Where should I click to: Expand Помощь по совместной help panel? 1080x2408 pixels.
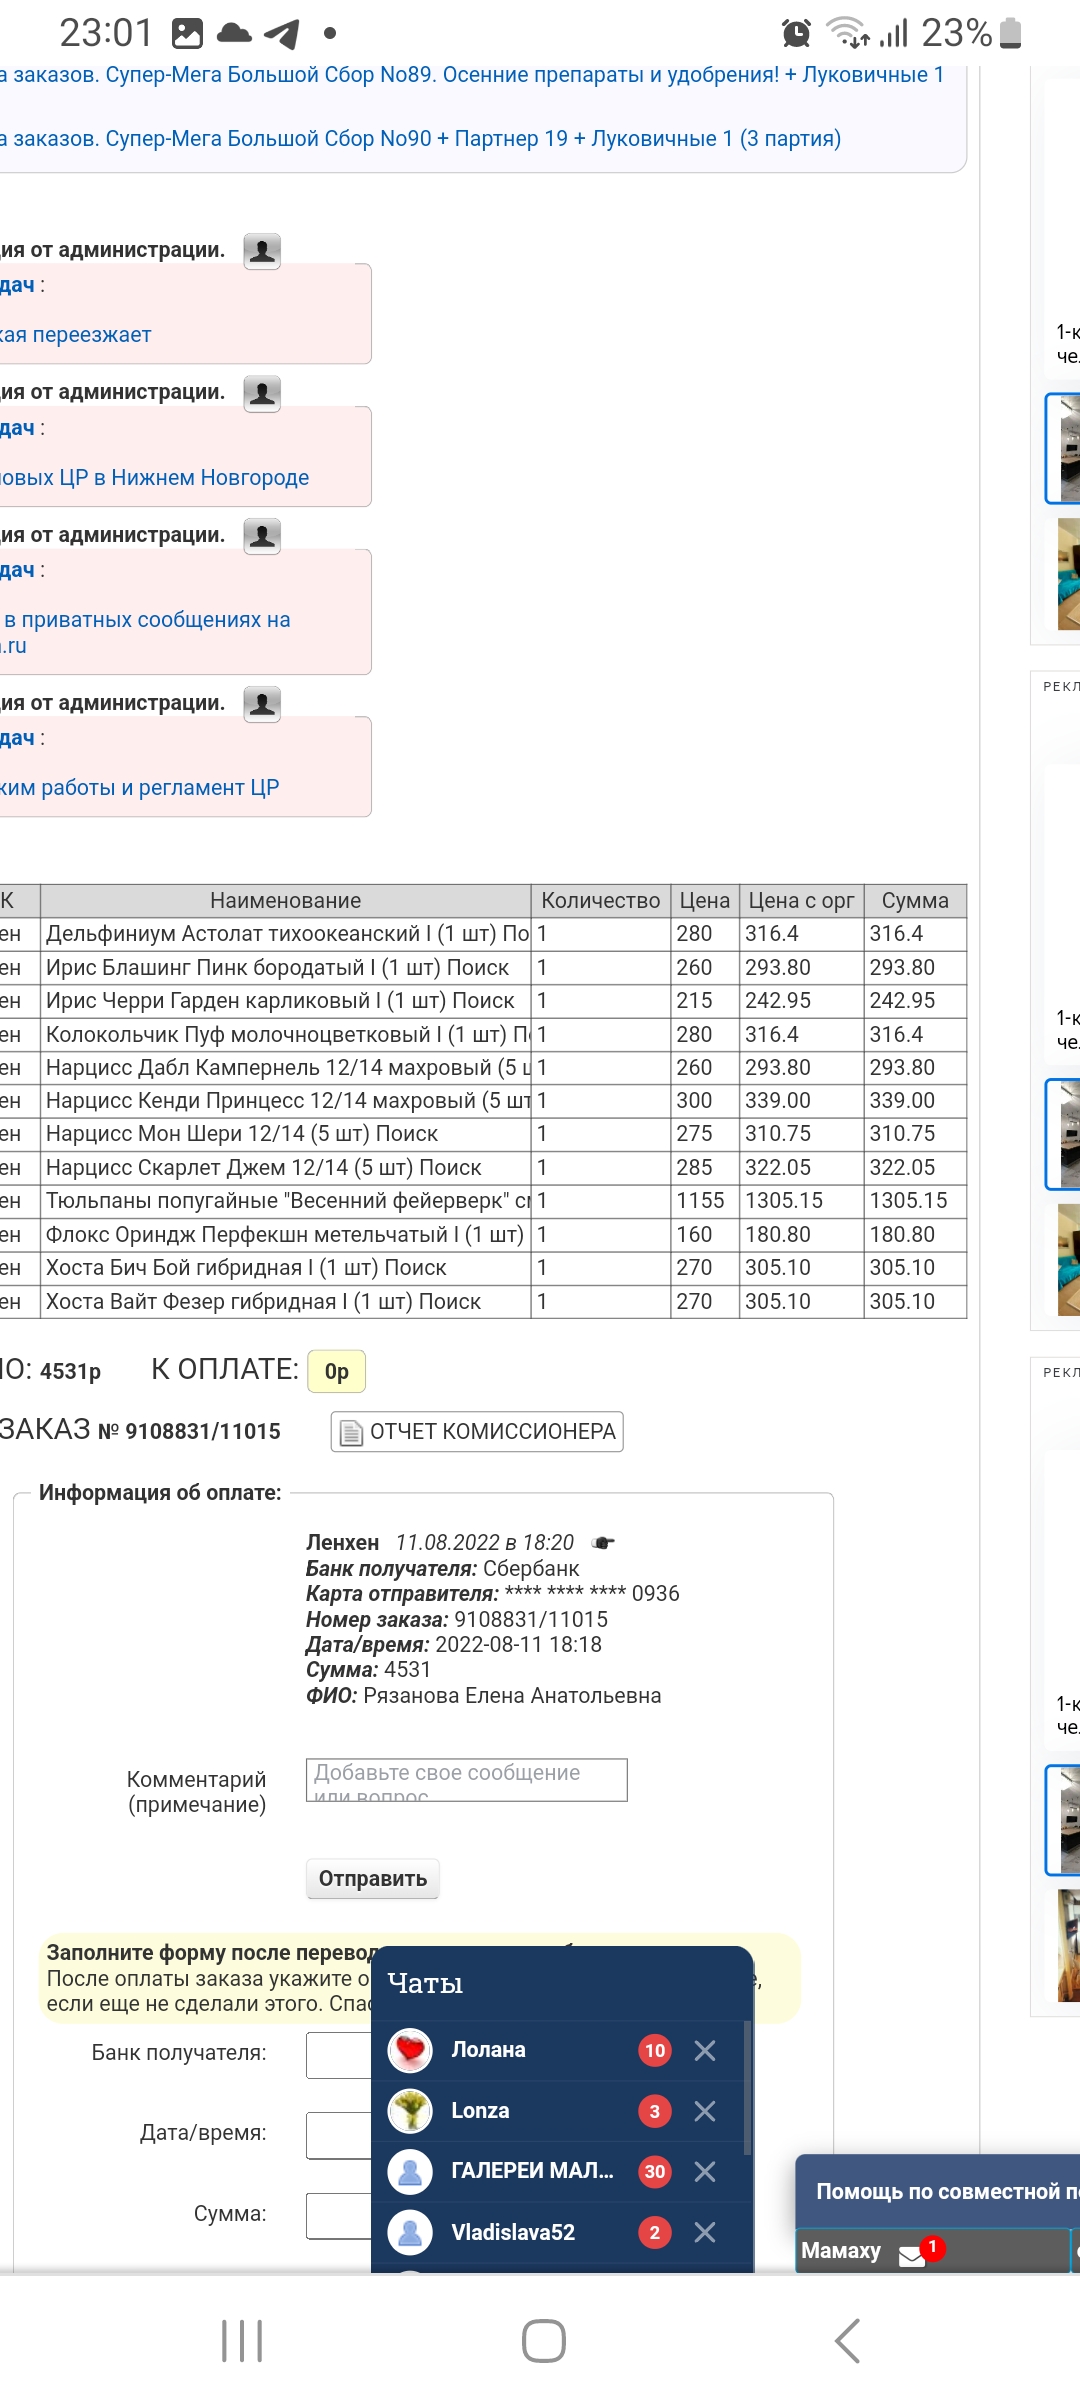(938, 2191)
